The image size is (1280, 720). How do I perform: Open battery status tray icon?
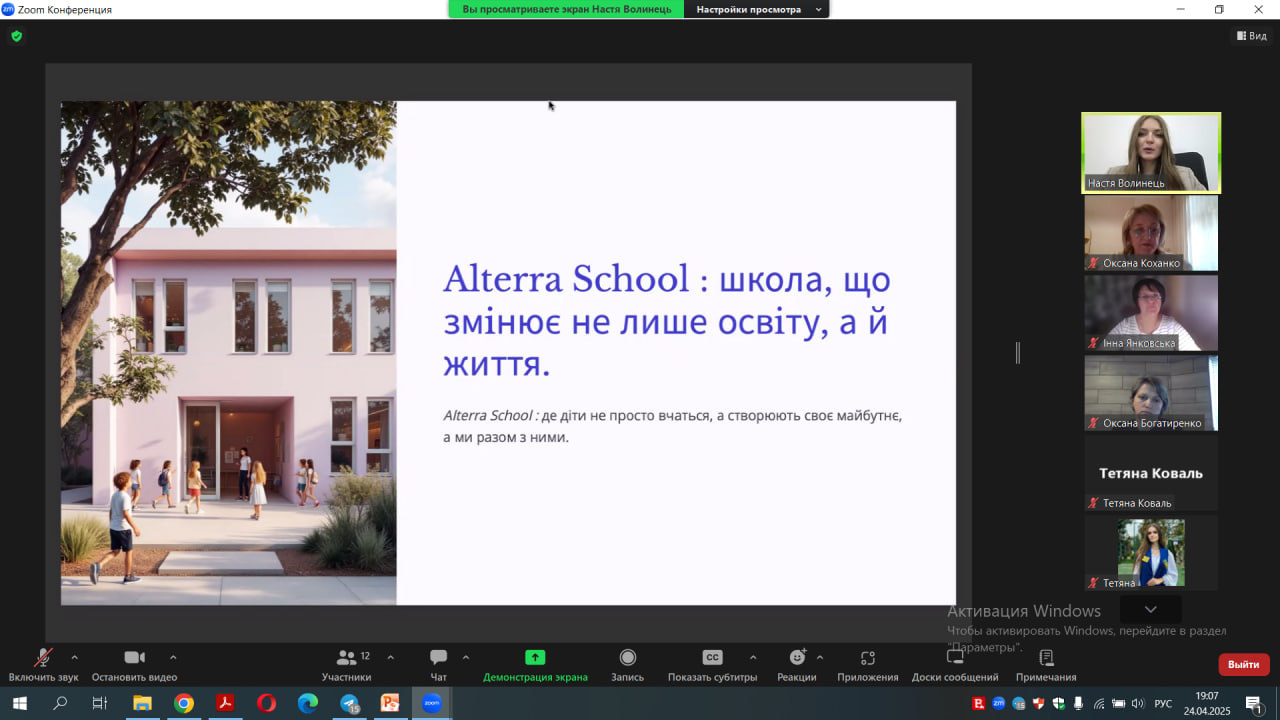tap(1119, 703)
